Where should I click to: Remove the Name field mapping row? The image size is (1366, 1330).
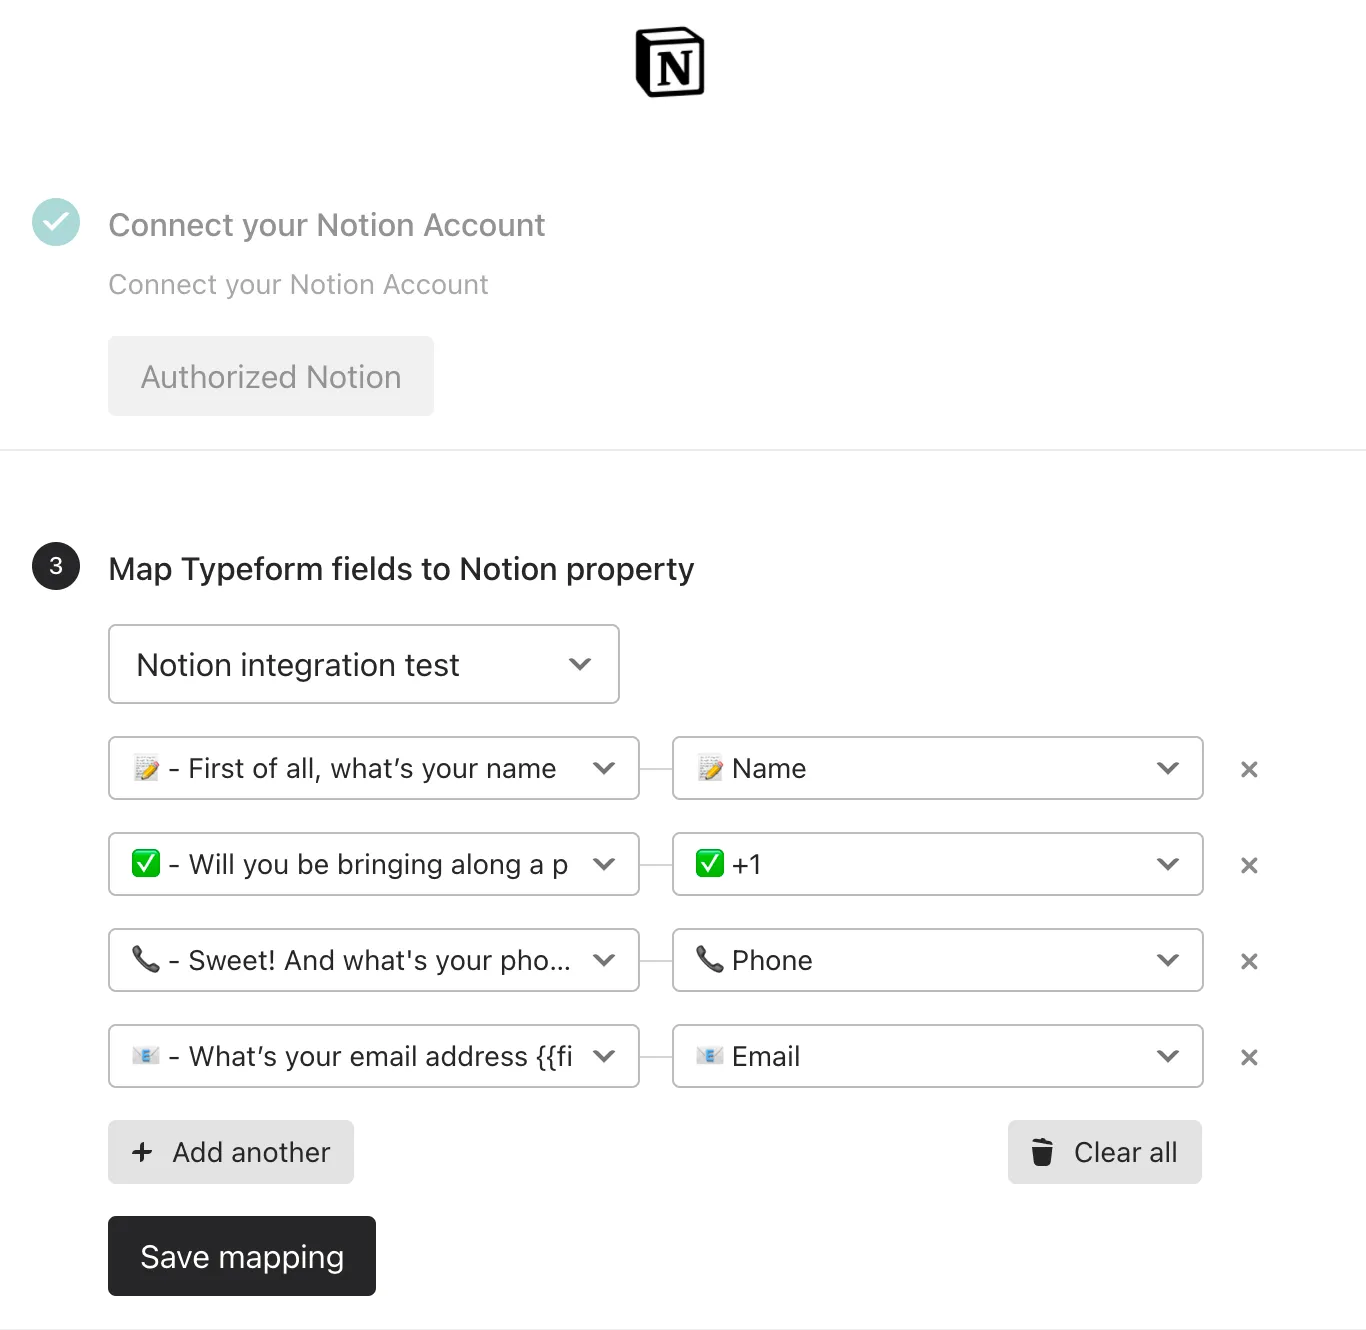1249,769
